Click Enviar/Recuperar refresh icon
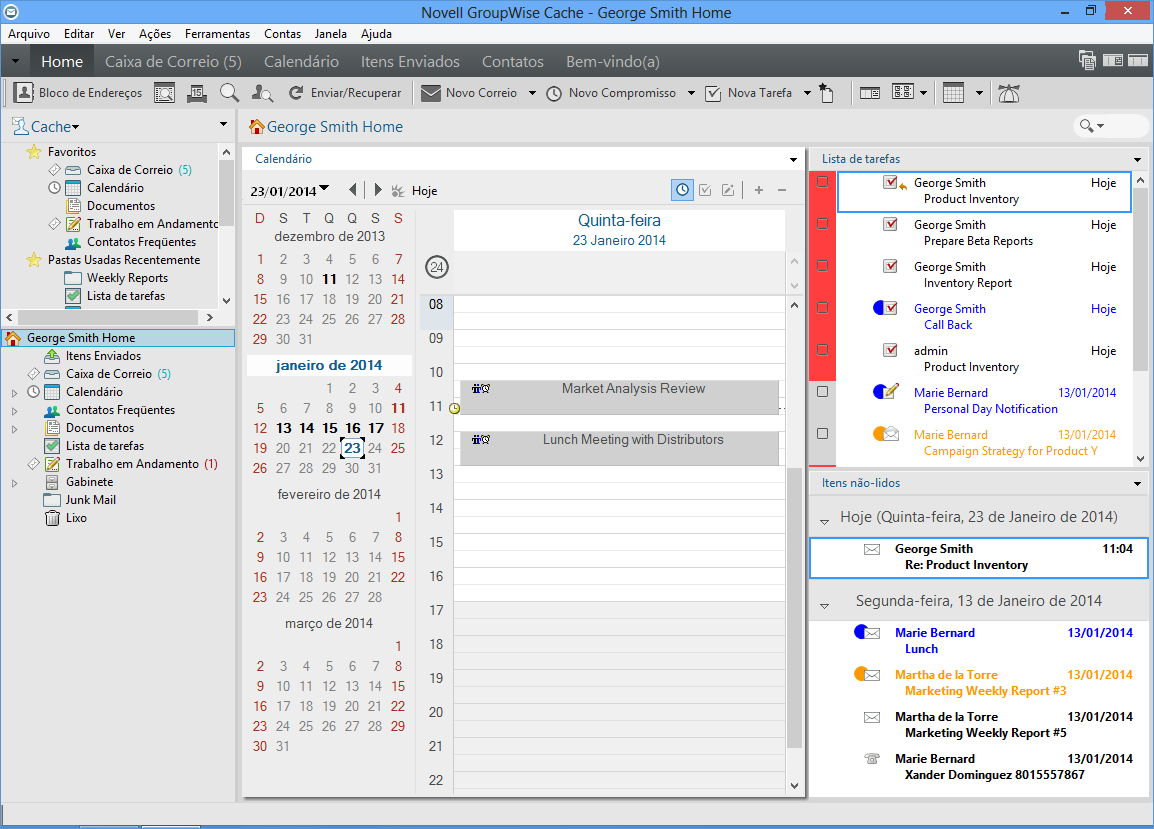The width and height of the screenshot is (1154, 829). click(x=296, y=93)
